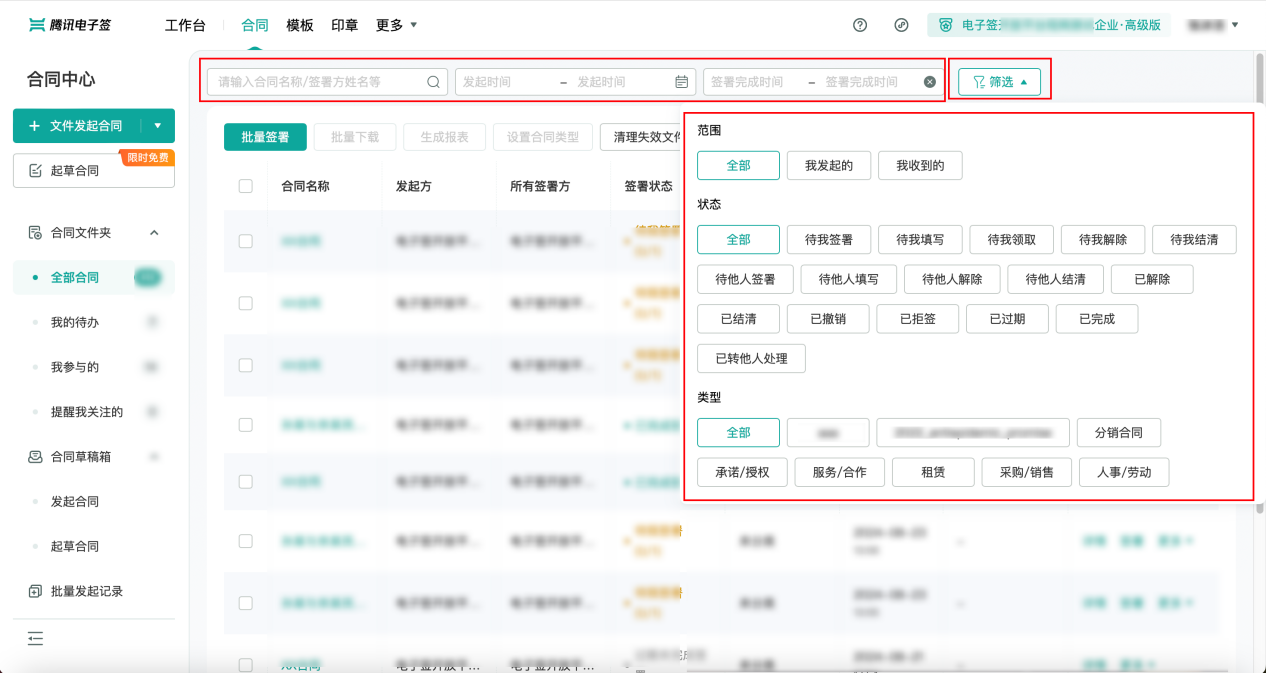Click the 腾讯电子签 logo

(x=70, y=25)
